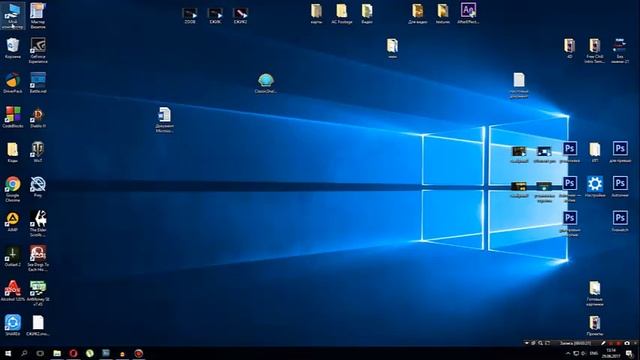This screenshot has height=360, width=640.
Task: Select the Outlast 2 shortcut
Action: [x=13, y=256]
